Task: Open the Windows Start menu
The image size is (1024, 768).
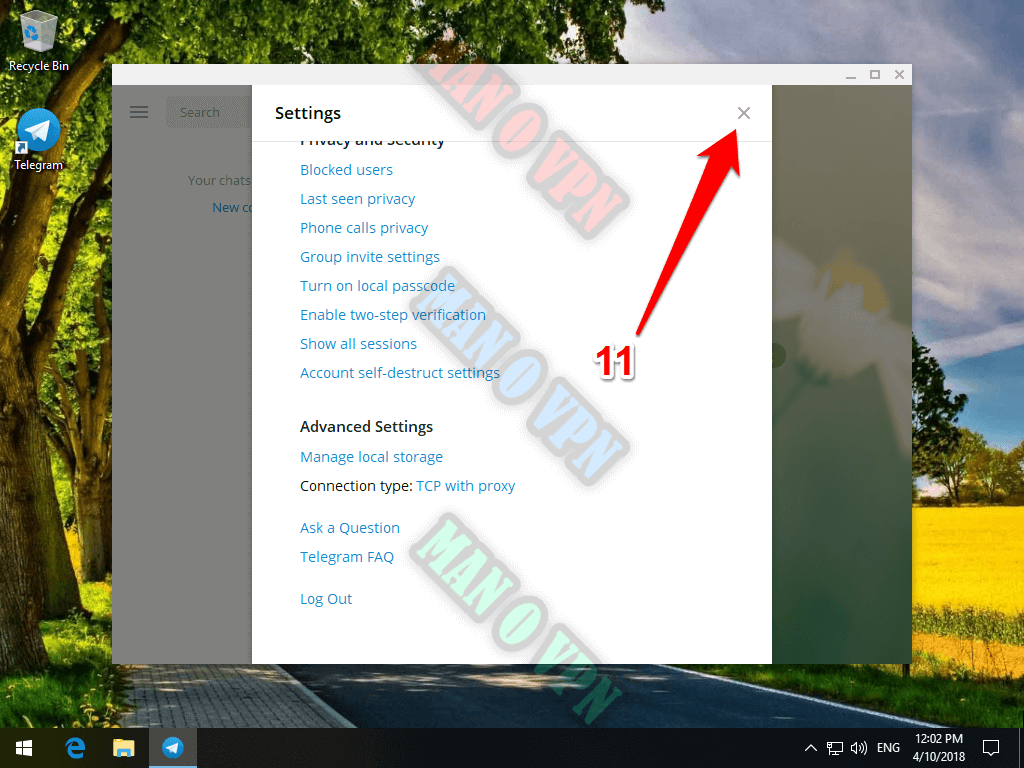Action: pos(24,748)
